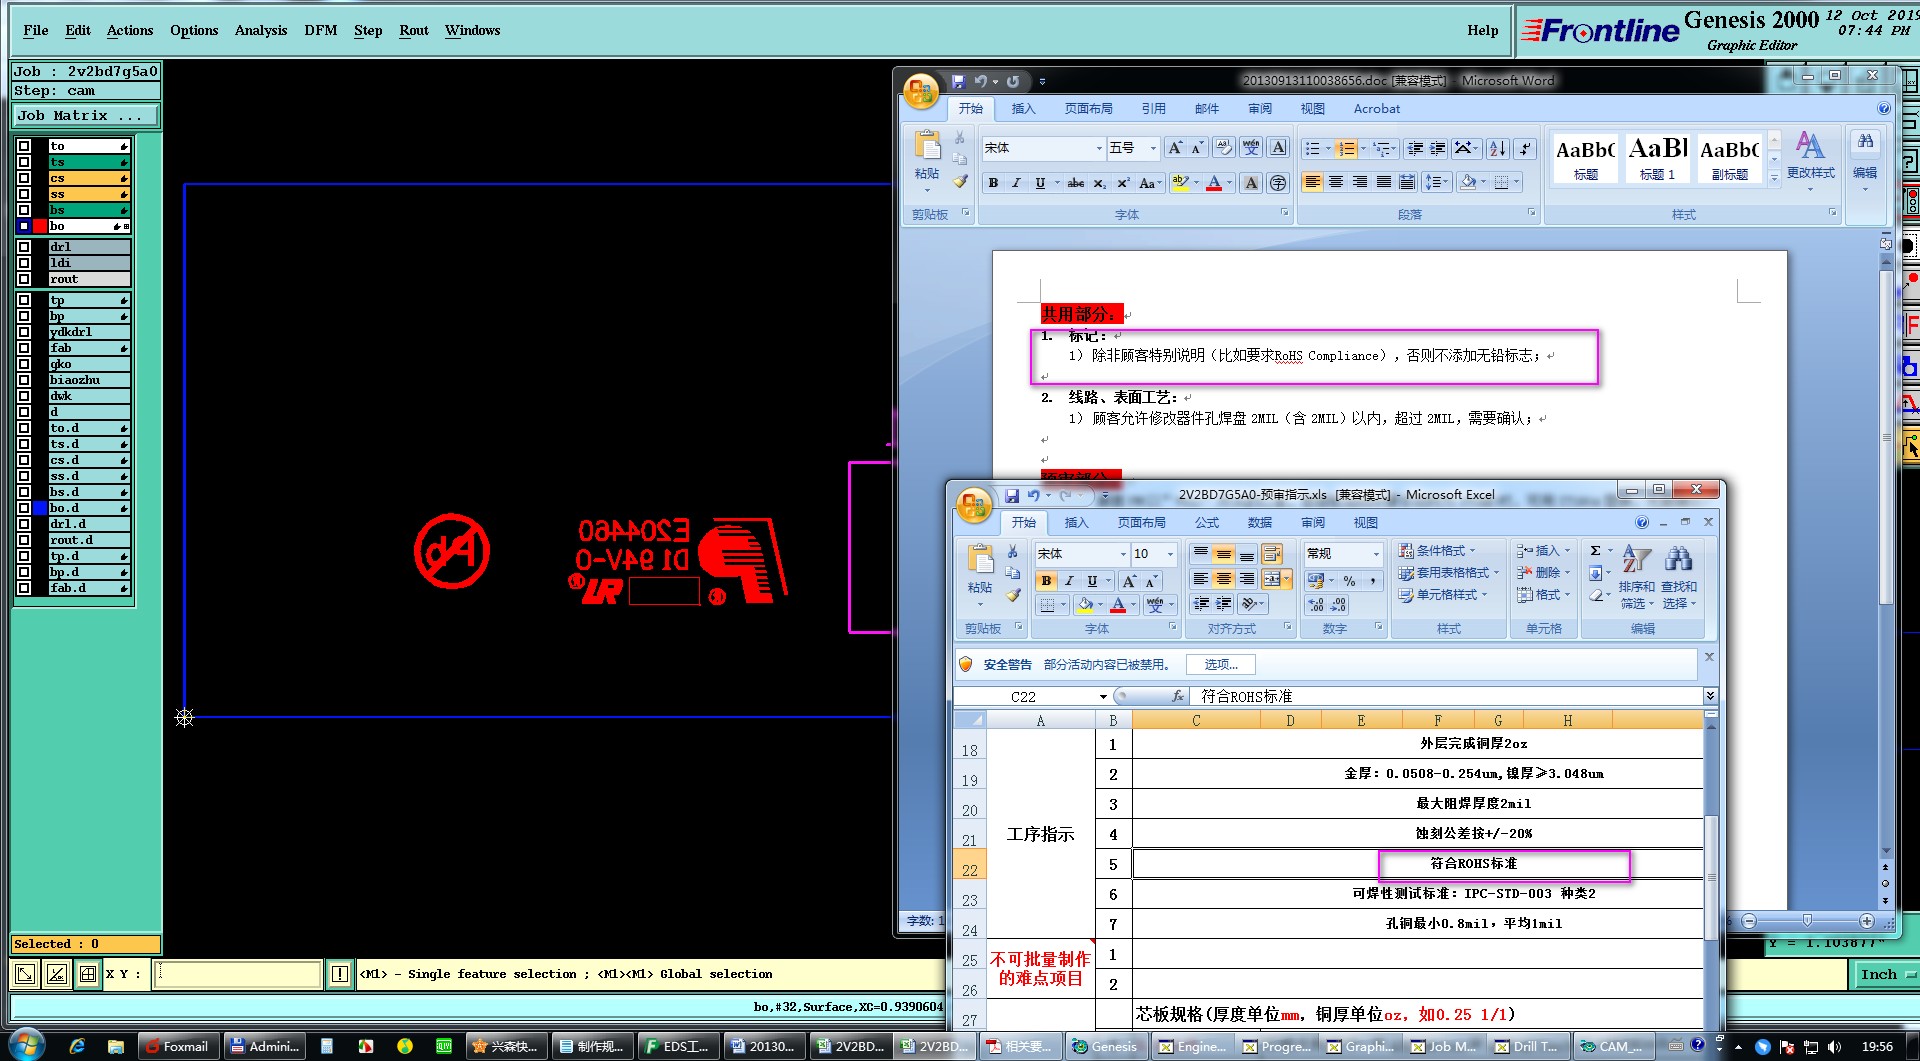Click Excel's wrap text icon
Viewport: 1920px width, 1061px height.
1271,554
